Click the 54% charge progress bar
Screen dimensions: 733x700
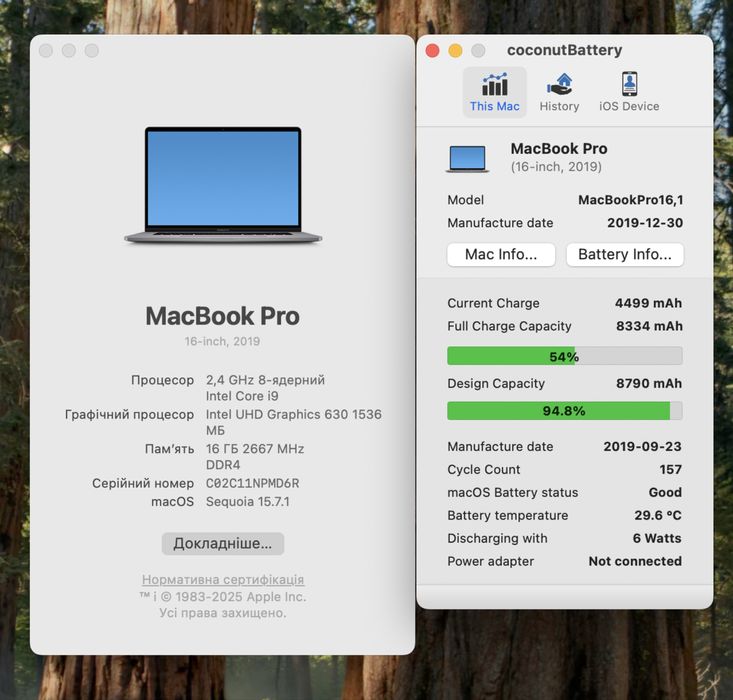click(565, 356)
